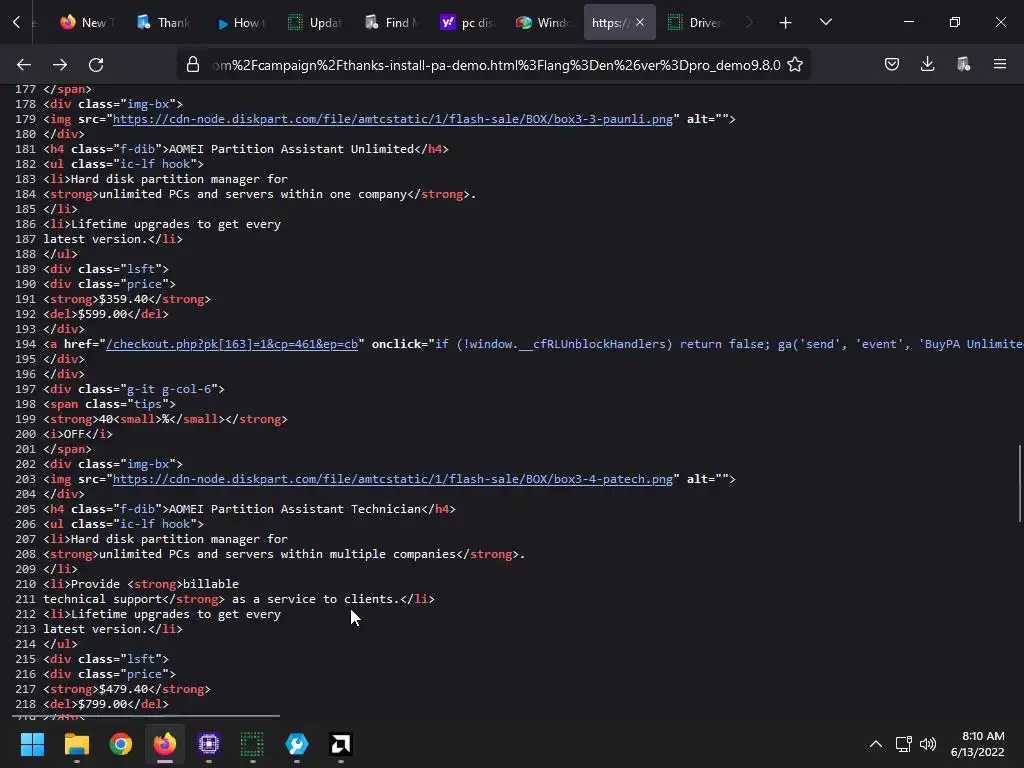Switch to the Windo tab
Image resolution: width=1024 pixels, height=768 pixels.
(544, 22)
